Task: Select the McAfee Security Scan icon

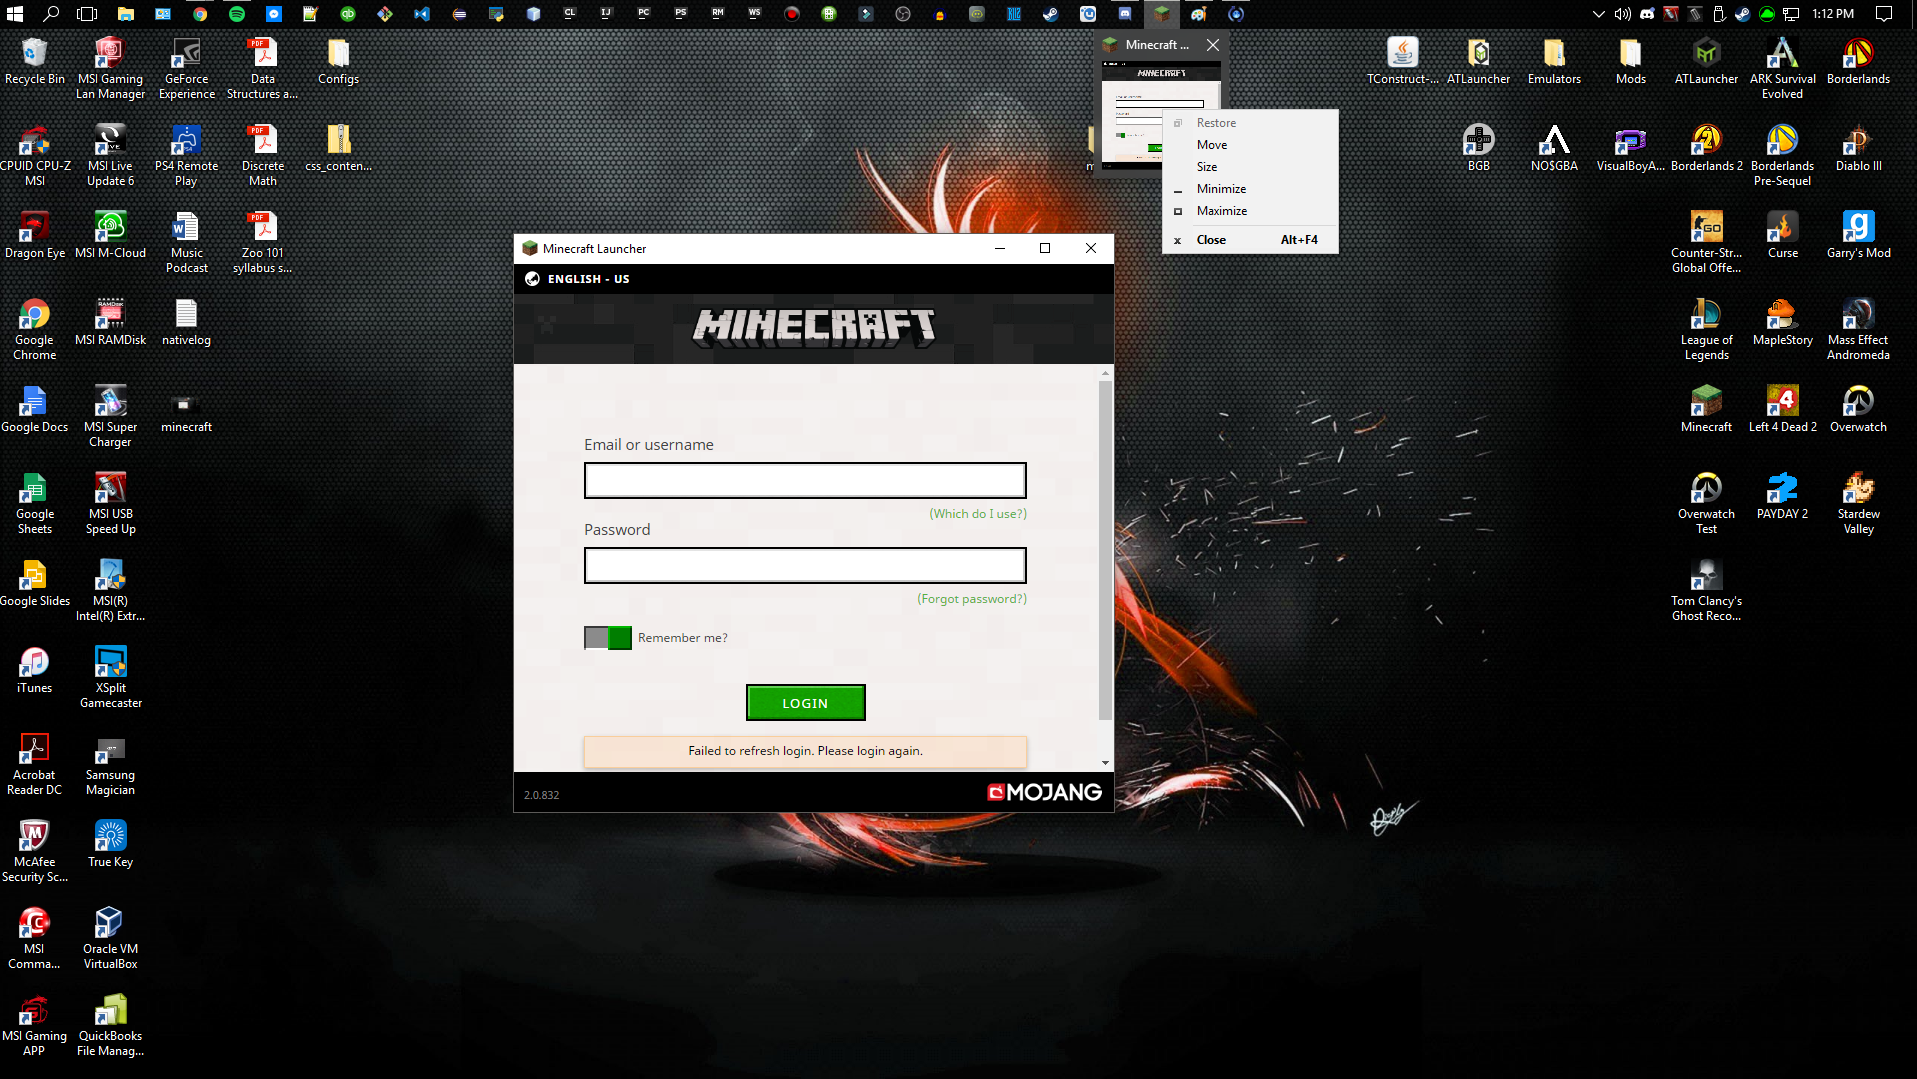Action: pos(35,851)
